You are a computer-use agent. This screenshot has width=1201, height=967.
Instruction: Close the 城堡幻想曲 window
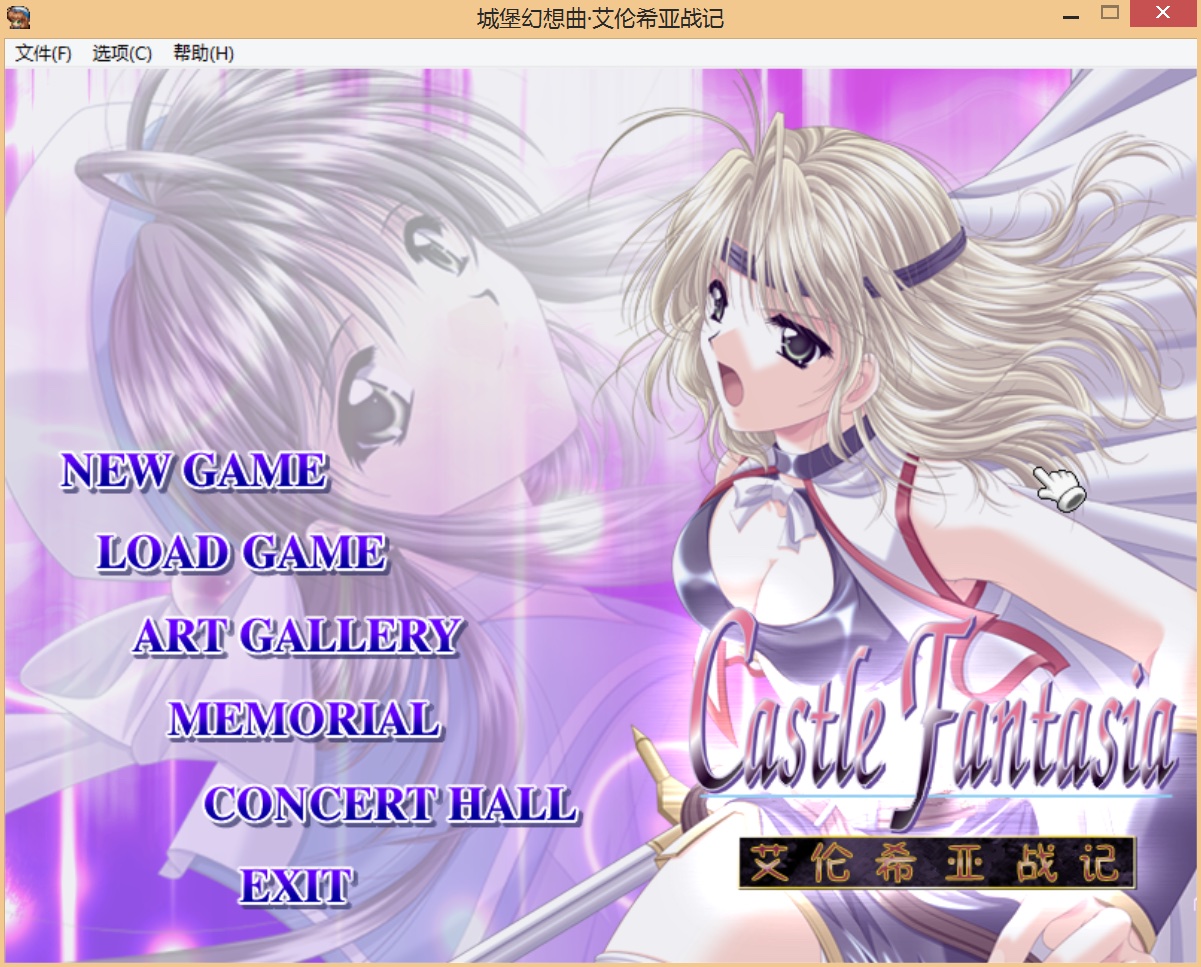tap(1163, 13)
